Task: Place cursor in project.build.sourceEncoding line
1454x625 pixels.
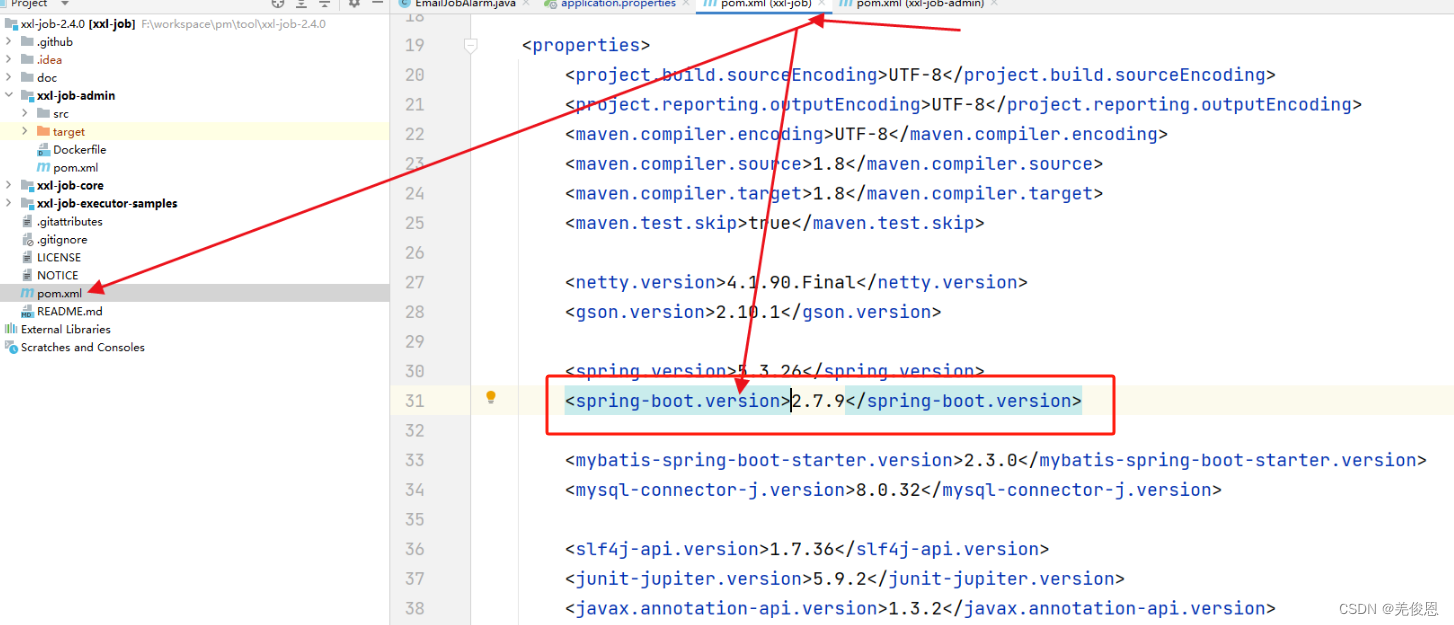Action: [920, 75]
